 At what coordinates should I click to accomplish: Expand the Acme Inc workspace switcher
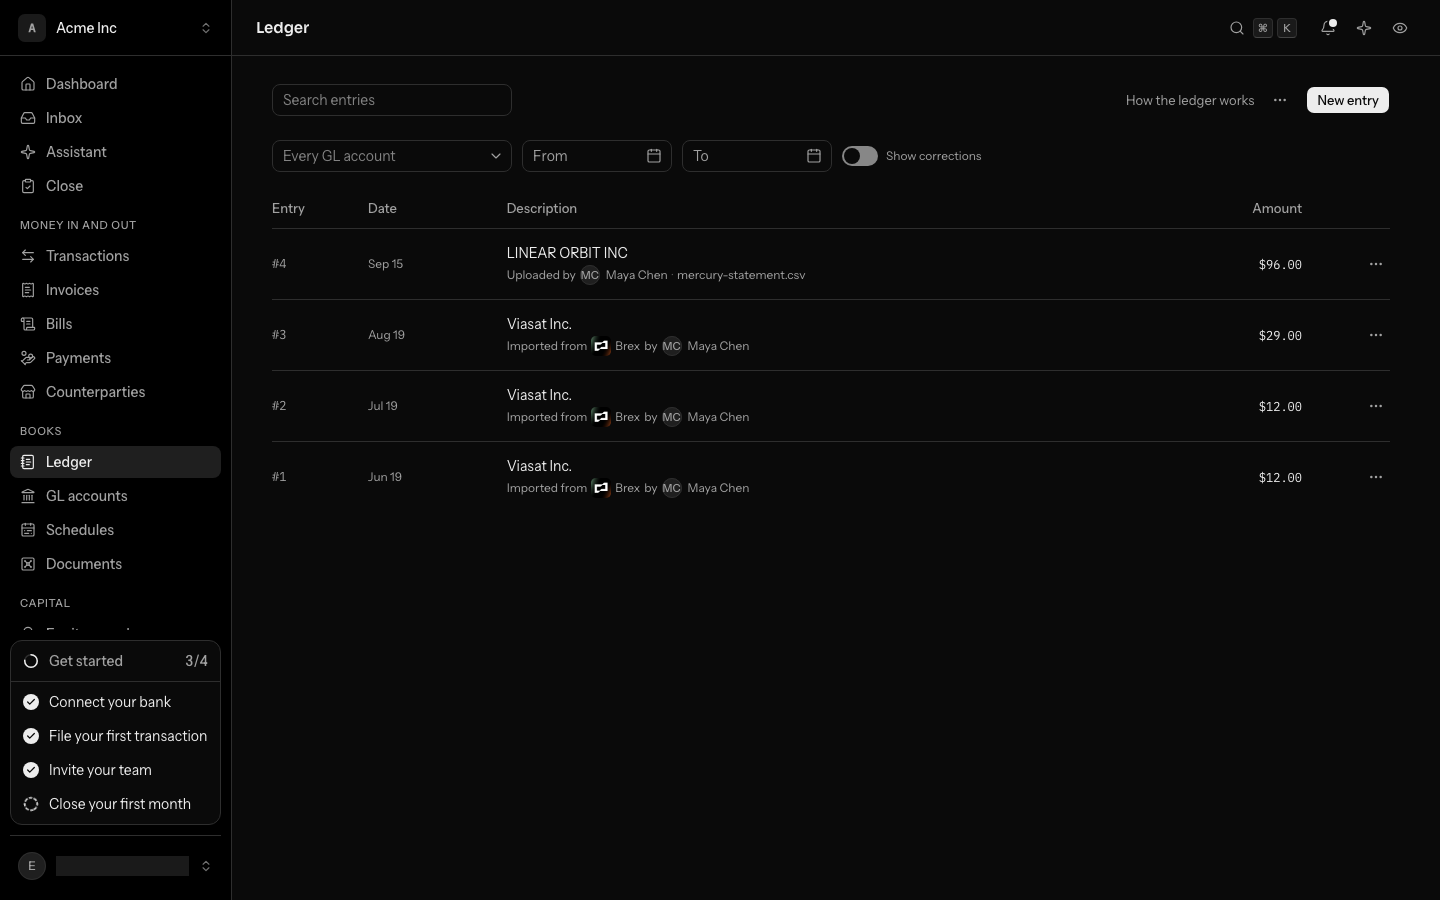(x=206, y=28)
